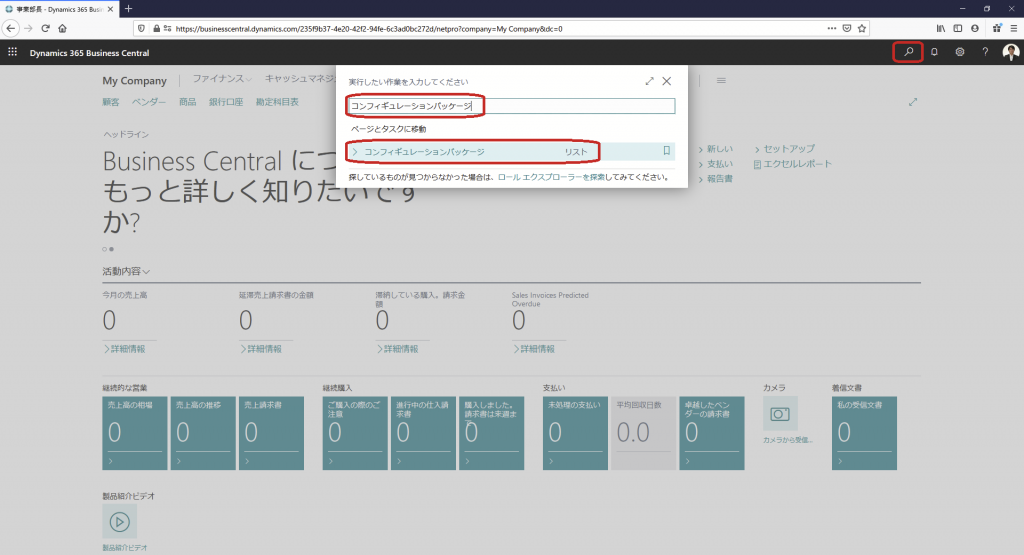Expand the 活動内容 section chevron
The width and height of the screenshot is (1024, 555).
(147, 271)
